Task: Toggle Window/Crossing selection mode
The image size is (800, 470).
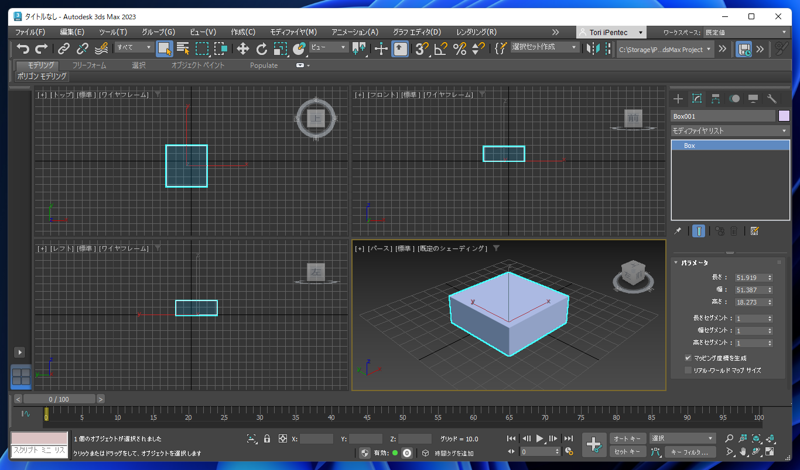Action: point(220,48)
